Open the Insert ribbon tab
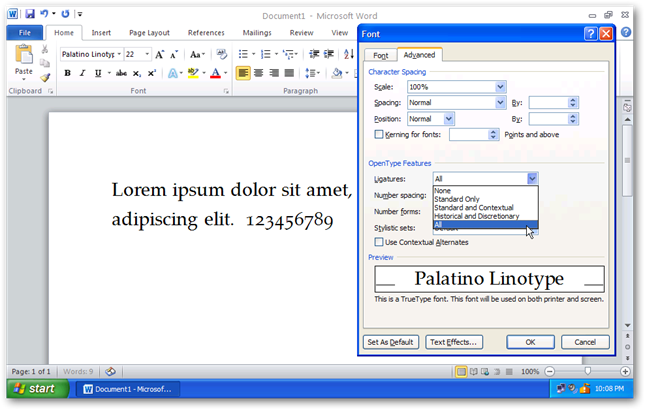The width and height of the screenshot is (645, 410). (x=101, y=32)
